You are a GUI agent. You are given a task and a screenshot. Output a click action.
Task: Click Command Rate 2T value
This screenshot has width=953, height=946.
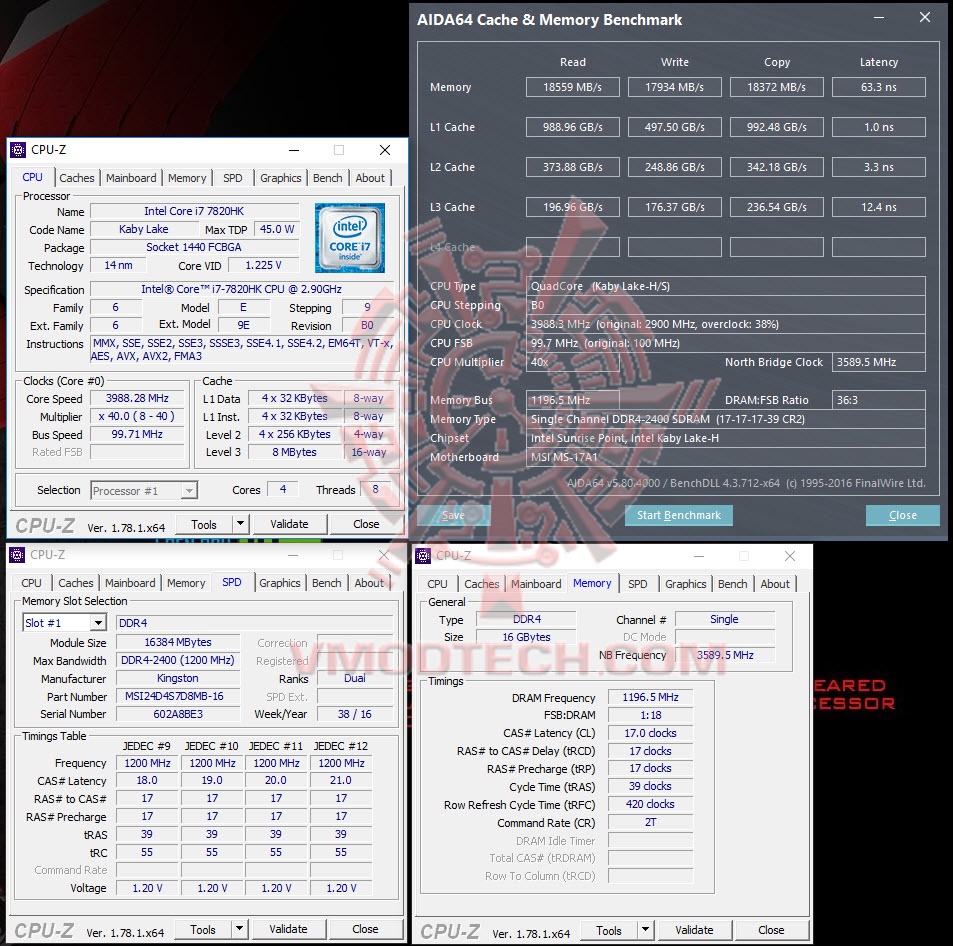coord(650,823)
